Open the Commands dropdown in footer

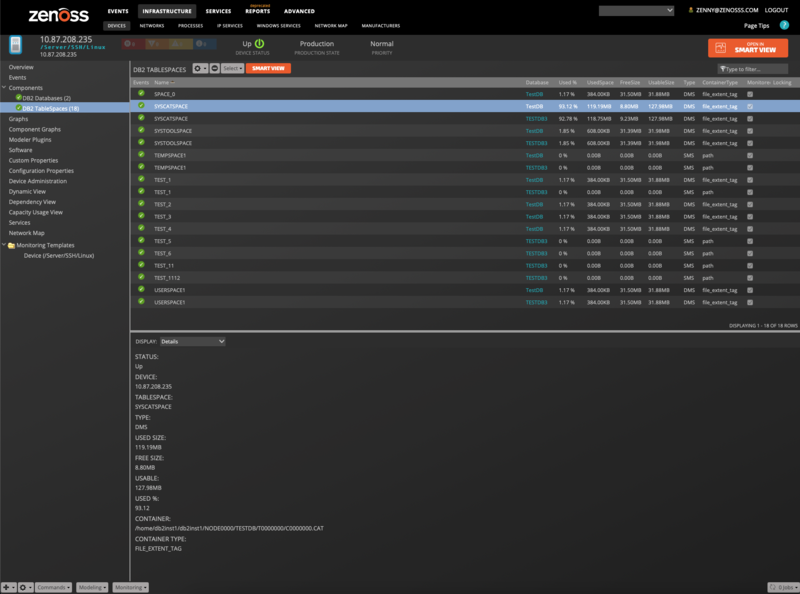(x=53, y=587)
